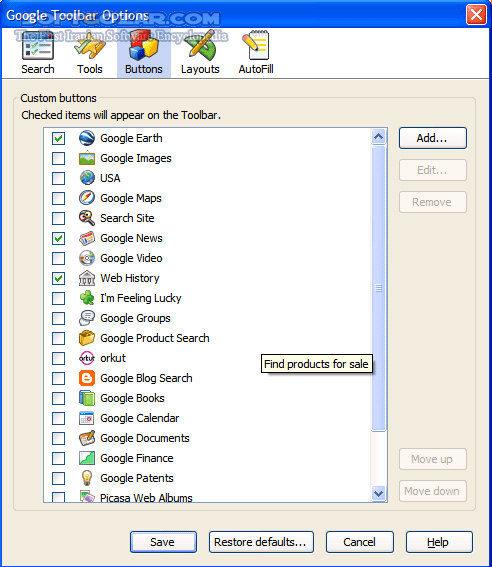The width and height of the screenshot is (492, 567).
Task: Check the Google Product Search checkbox
Action: coord(59,338)
